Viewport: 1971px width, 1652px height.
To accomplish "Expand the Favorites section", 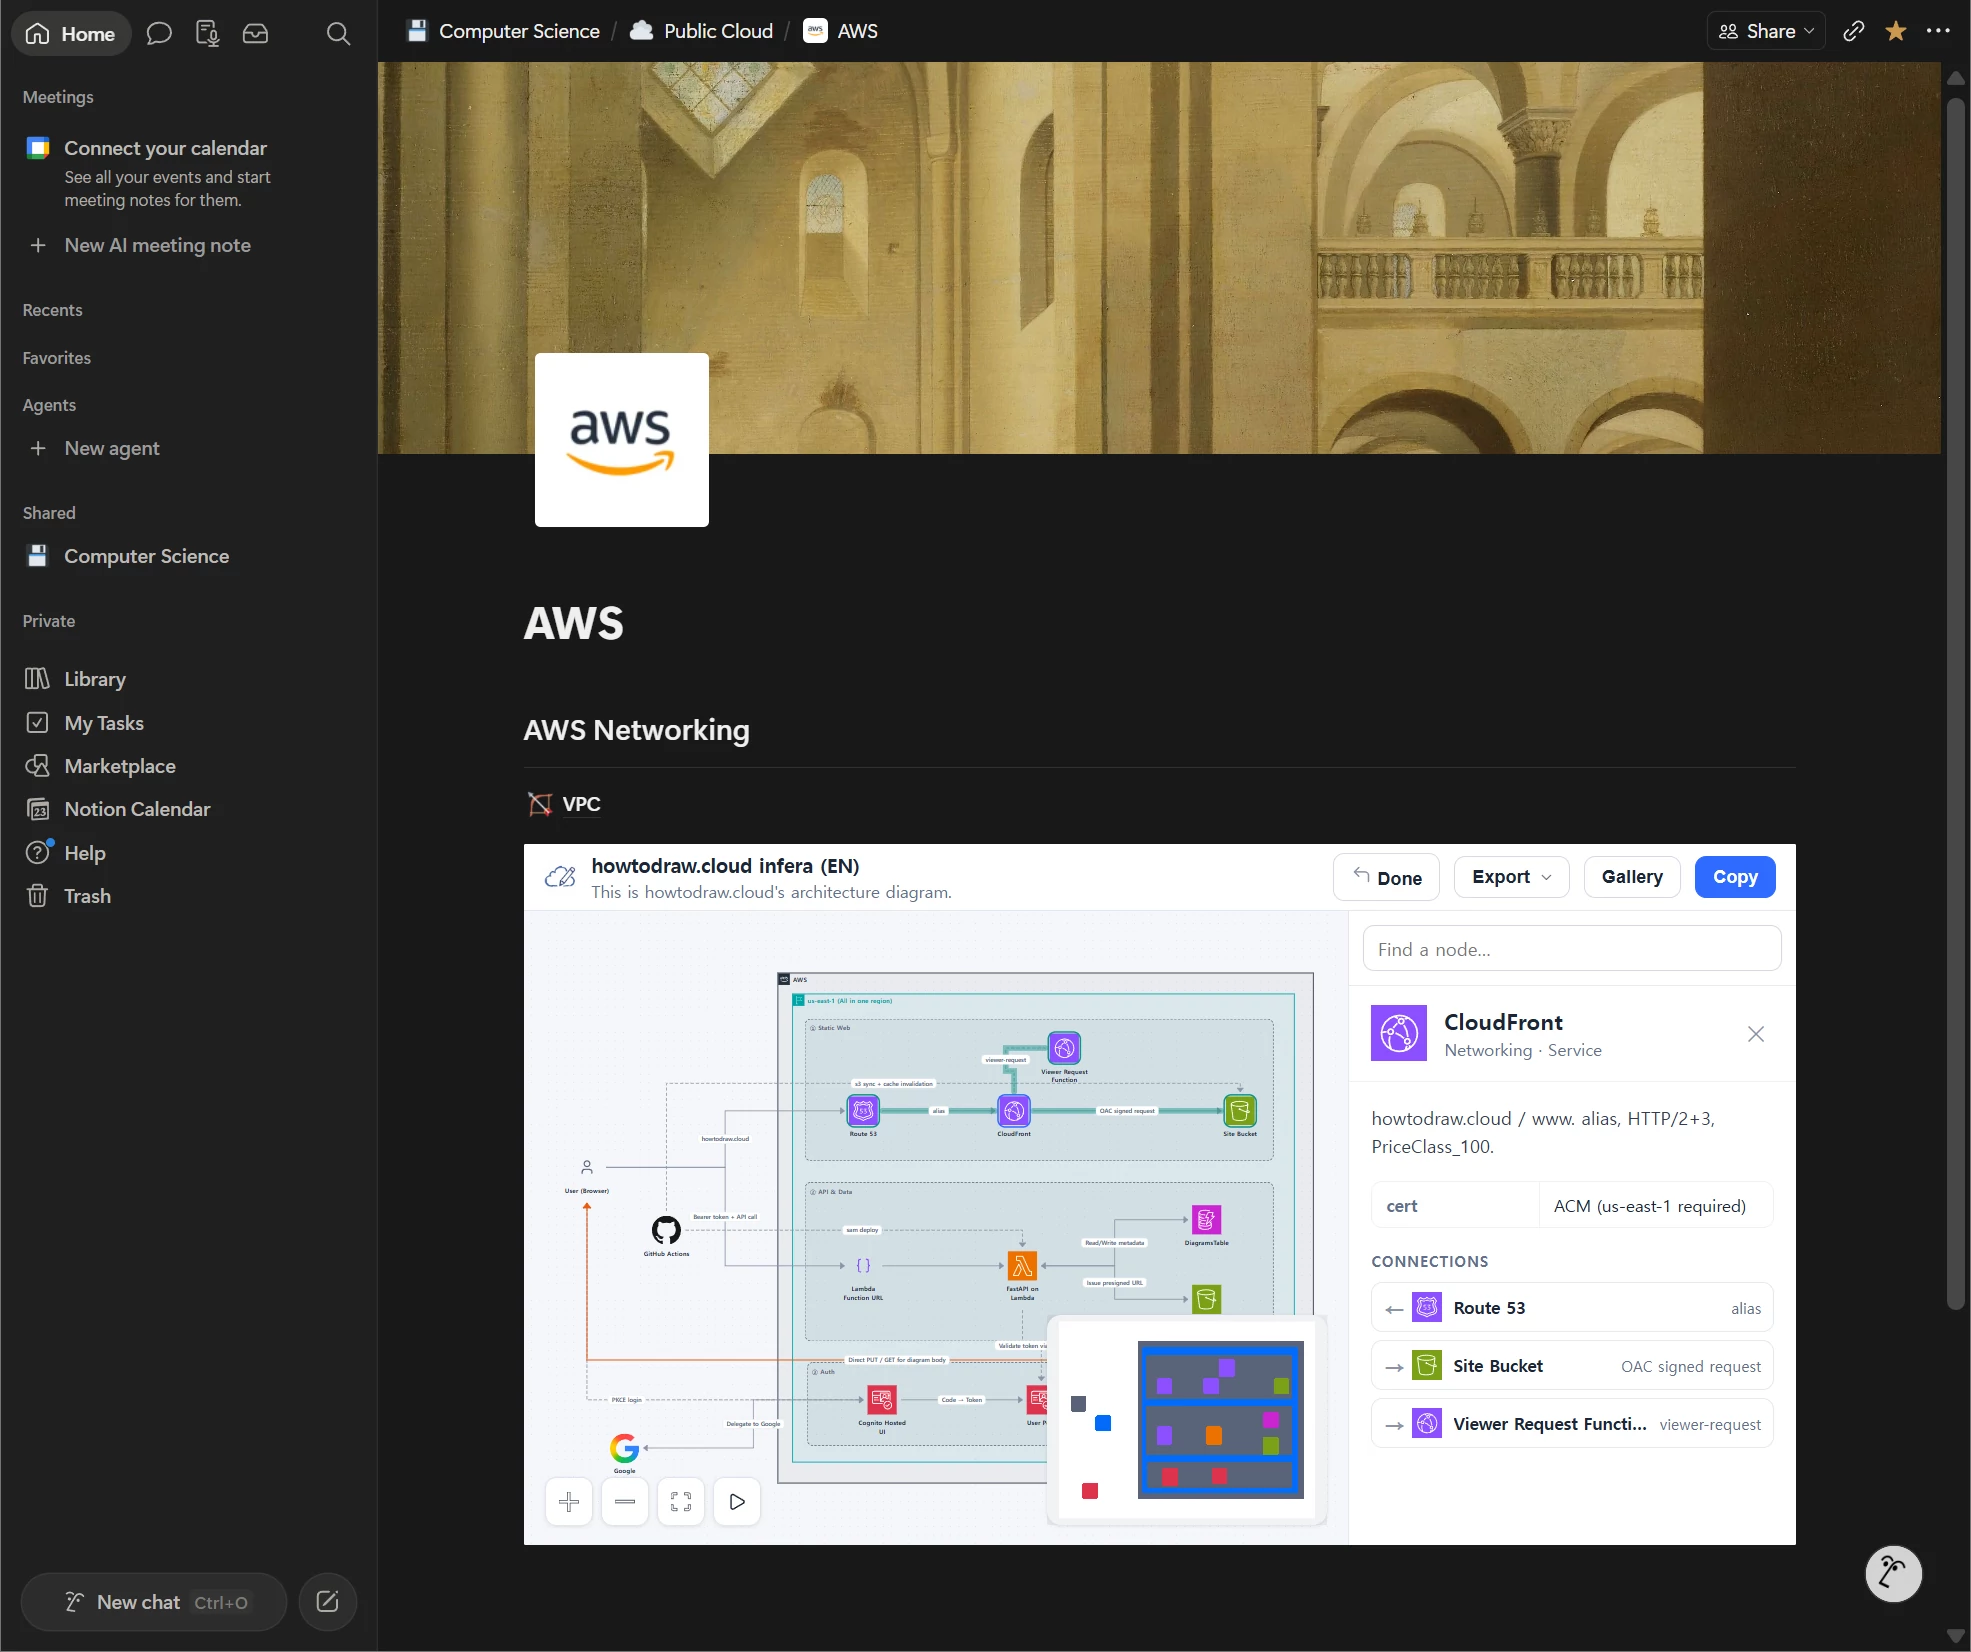I will click(56, 358).
